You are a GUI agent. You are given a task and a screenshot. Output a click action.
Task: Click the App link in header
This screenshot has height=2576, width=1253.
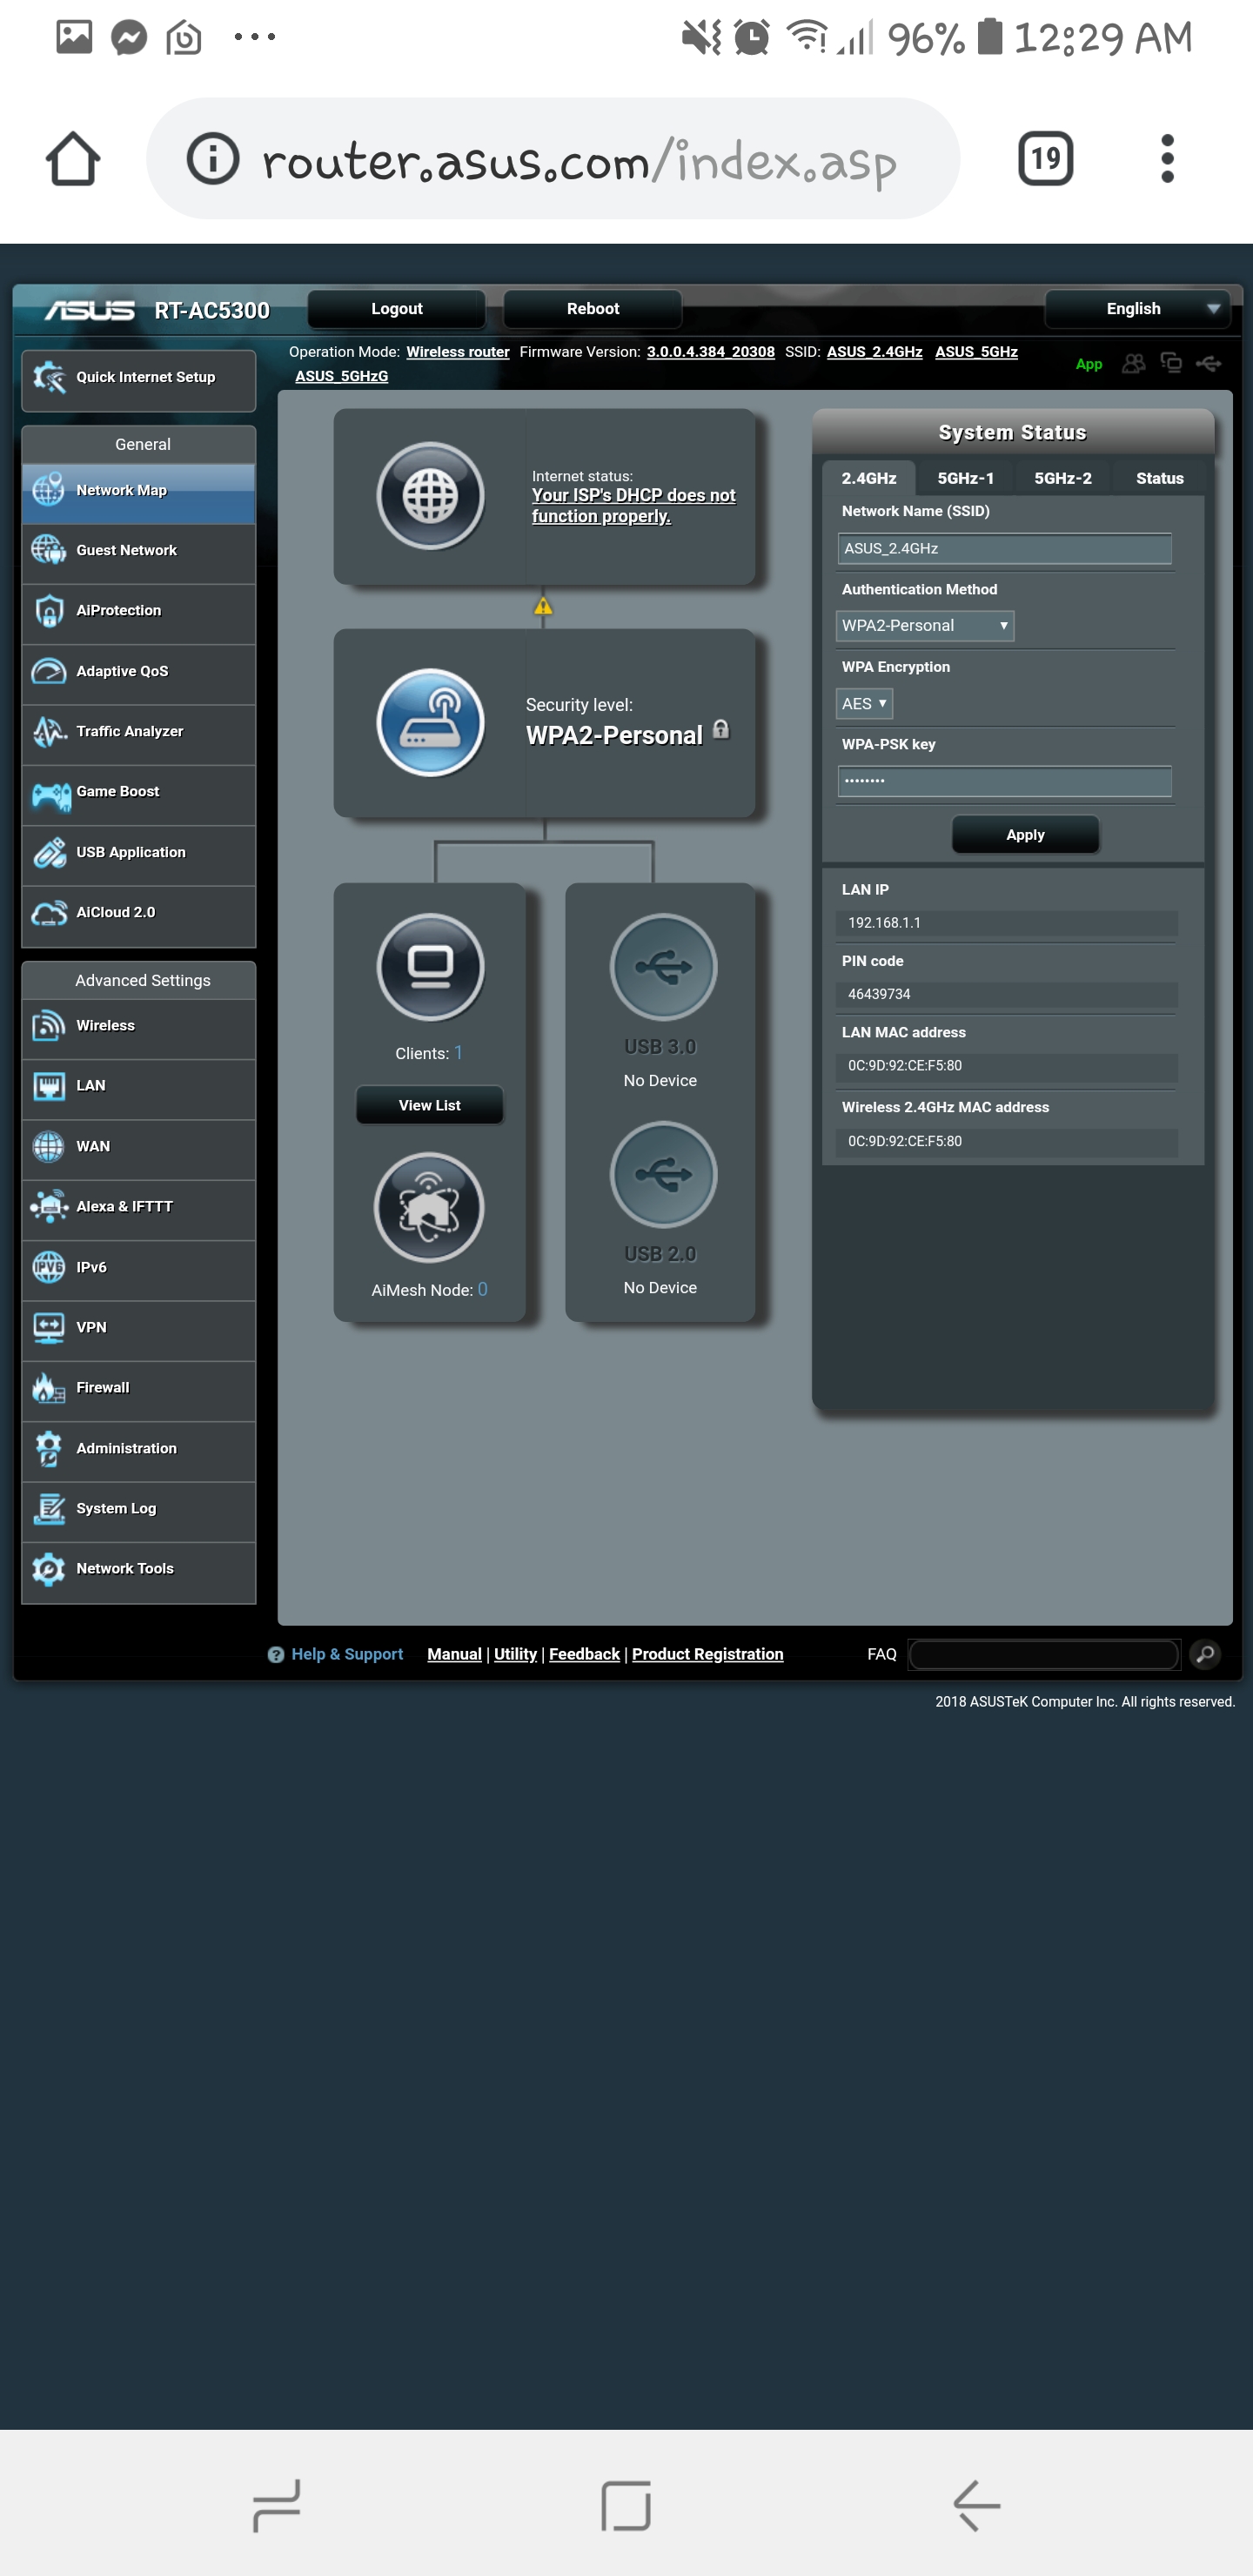tap(1089, 365)
